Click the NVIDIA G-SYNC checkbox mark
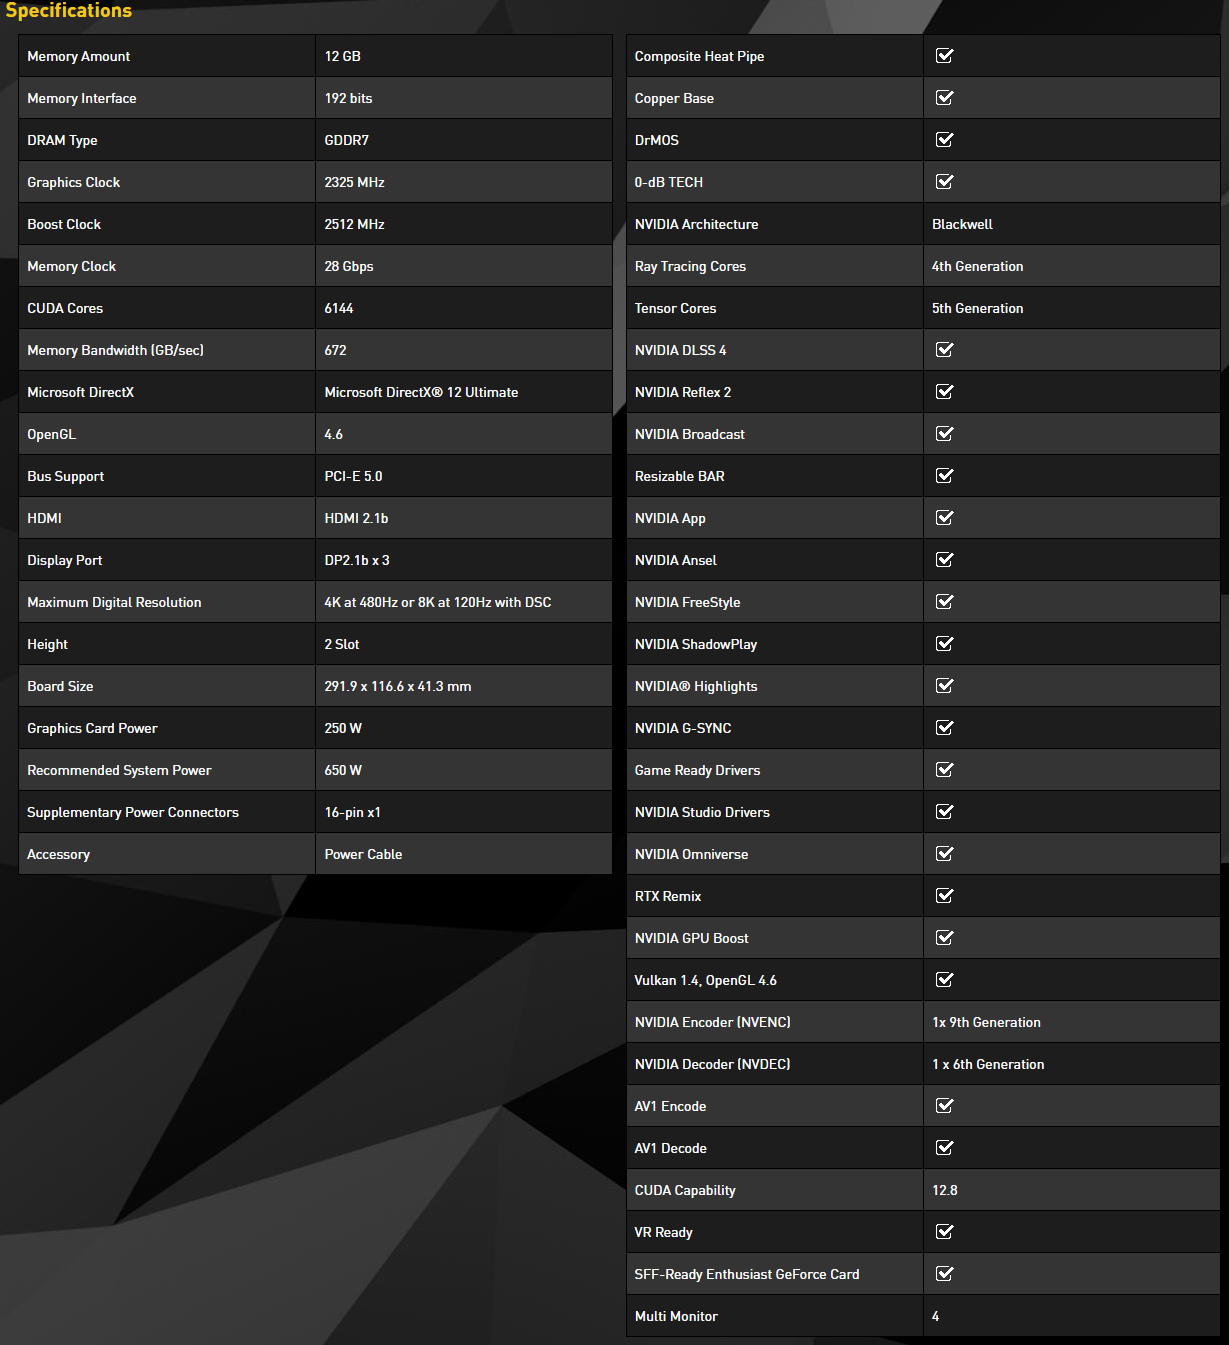The image size is (1229, 1345). point(944,728)
